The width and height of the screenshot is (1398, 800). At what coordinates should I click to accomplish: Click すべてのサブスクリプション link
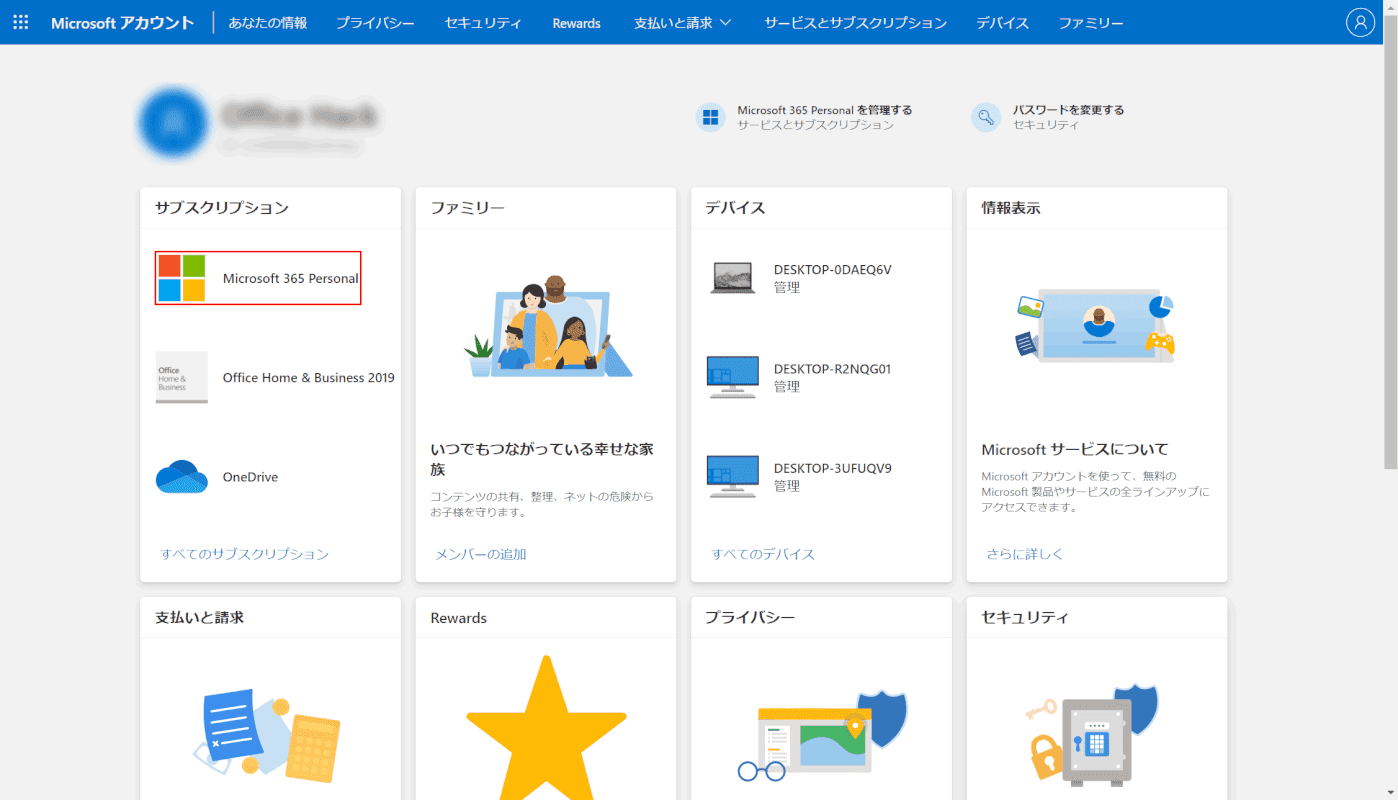click(x=245, y=554)
